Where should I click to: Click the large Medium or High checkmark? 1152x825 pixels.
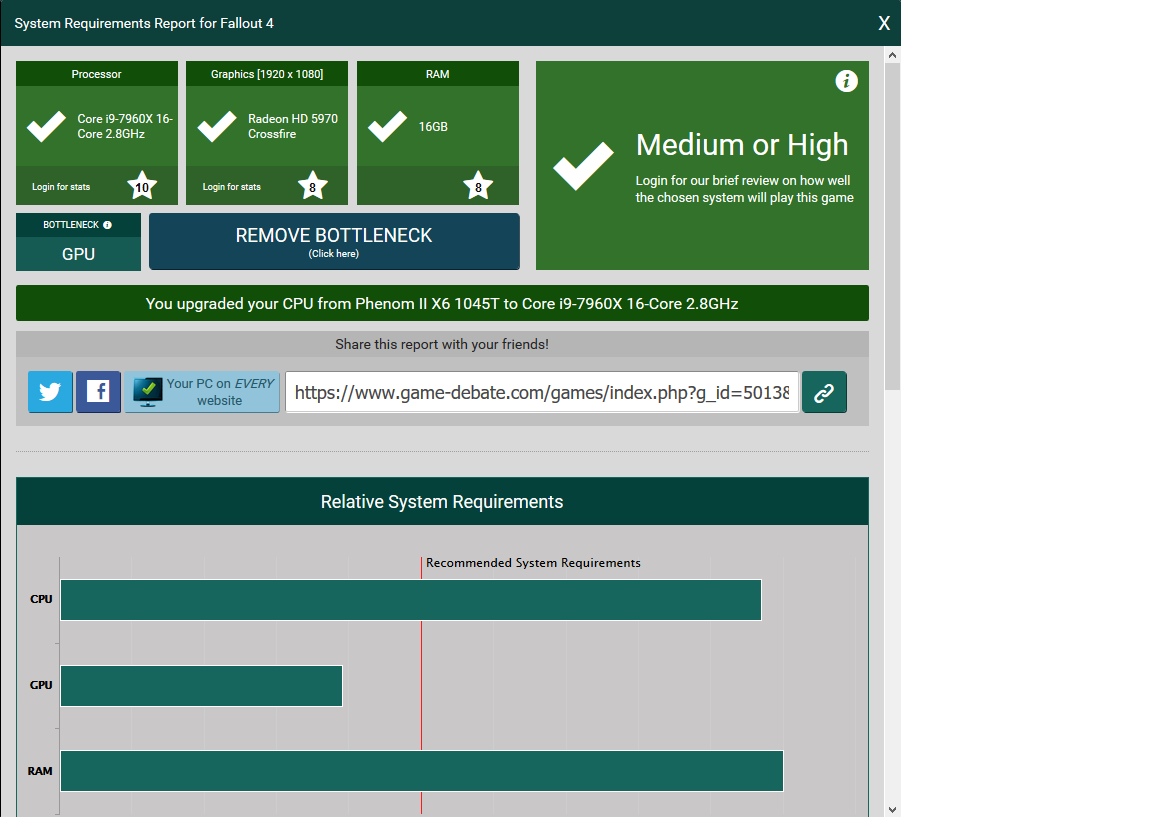point(583,165)
